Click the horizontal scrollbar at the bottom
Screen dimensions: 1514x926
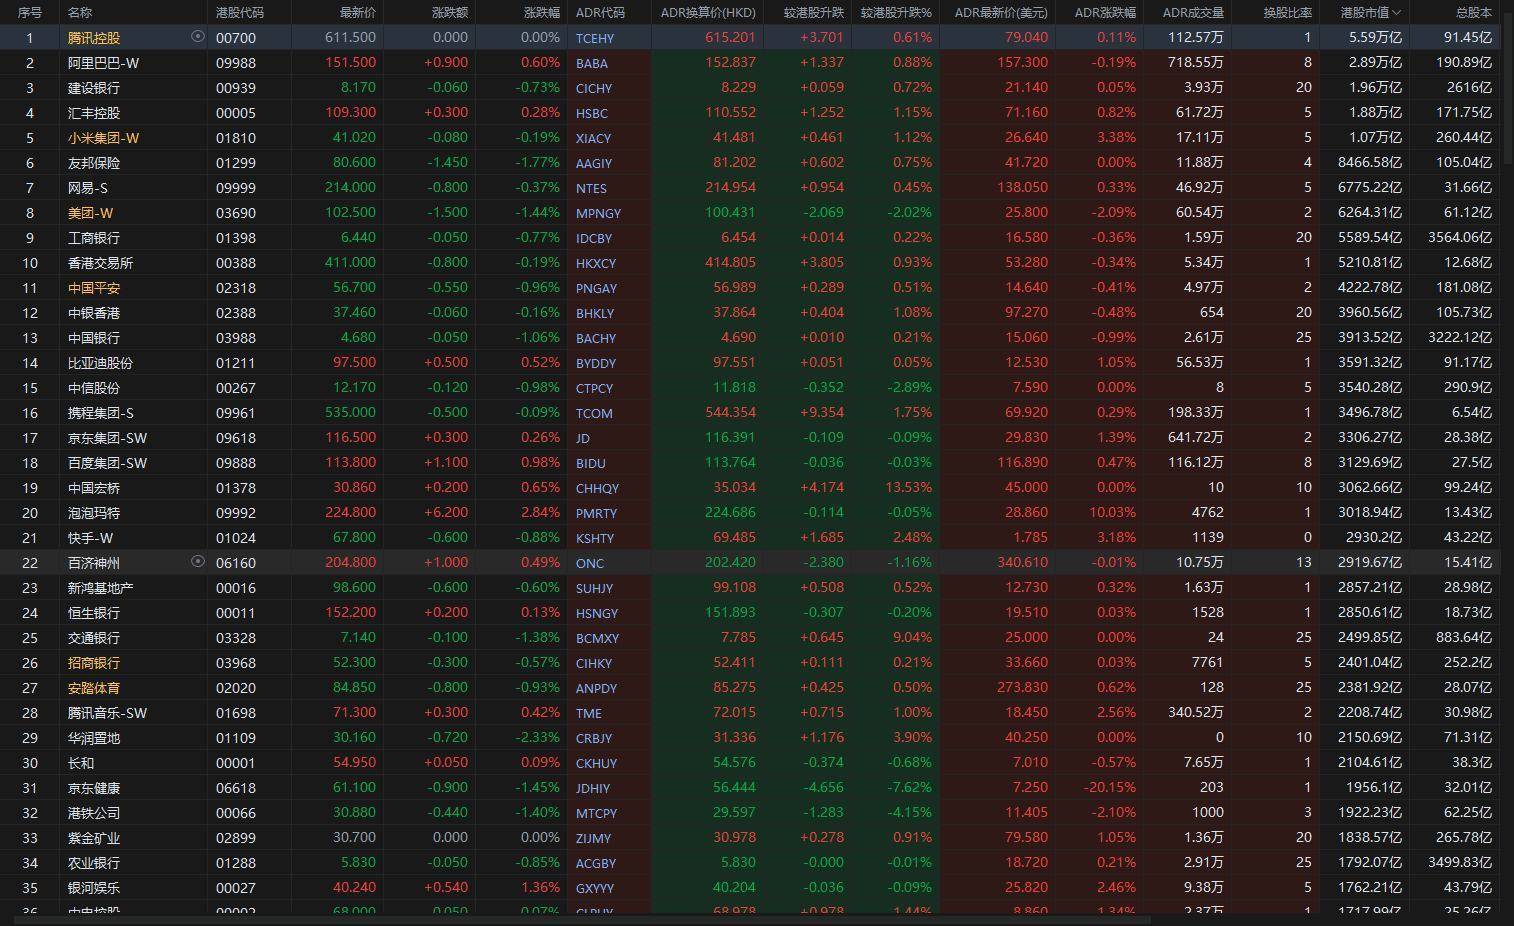(x=575, y=920)
